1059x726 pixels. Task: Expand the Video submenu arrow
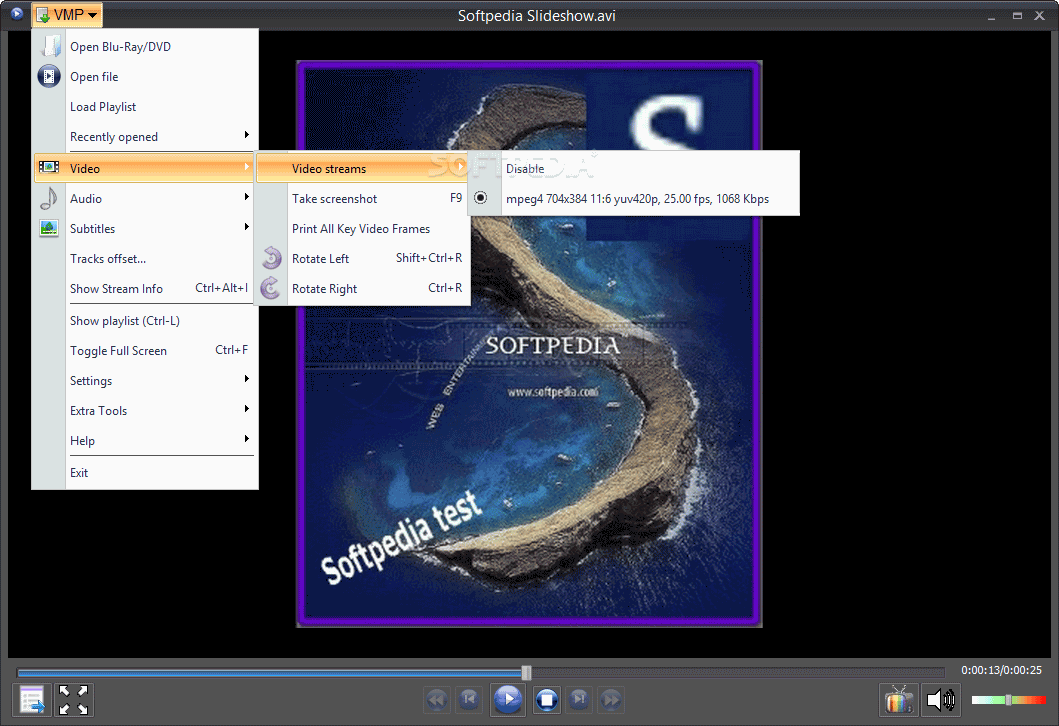[x=247, y=167]
